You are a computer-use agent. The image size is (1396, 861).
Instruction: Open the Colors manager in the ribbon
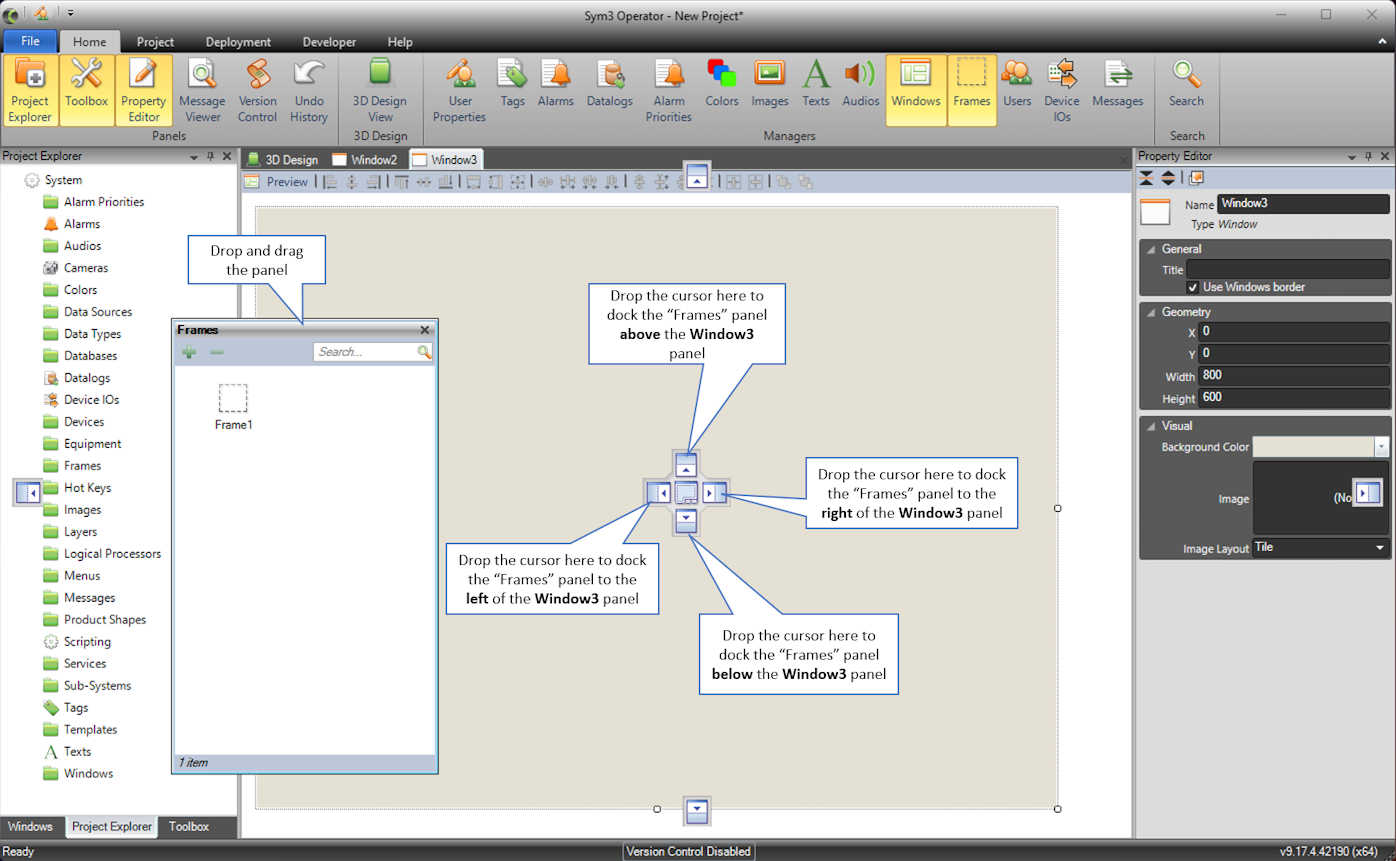721,84
